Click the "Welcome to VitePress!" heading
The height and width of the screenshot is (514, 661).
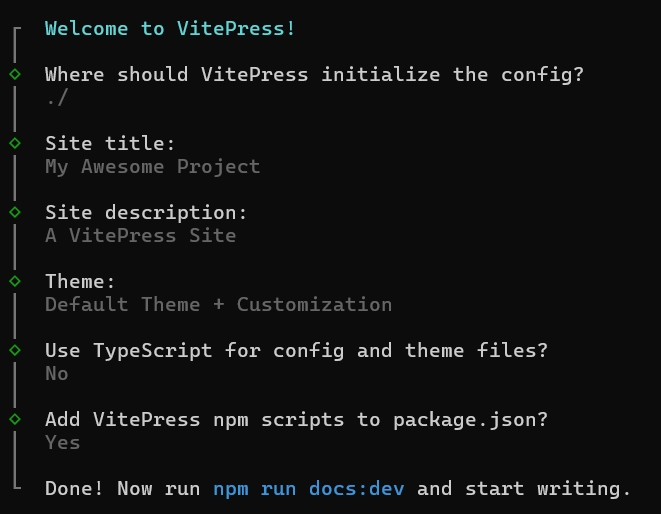[x=170, y=29]
